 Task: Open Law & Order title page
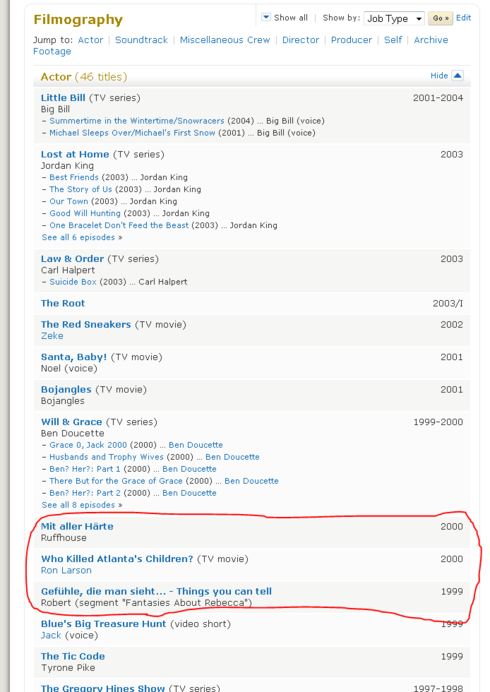pos(72,259)
